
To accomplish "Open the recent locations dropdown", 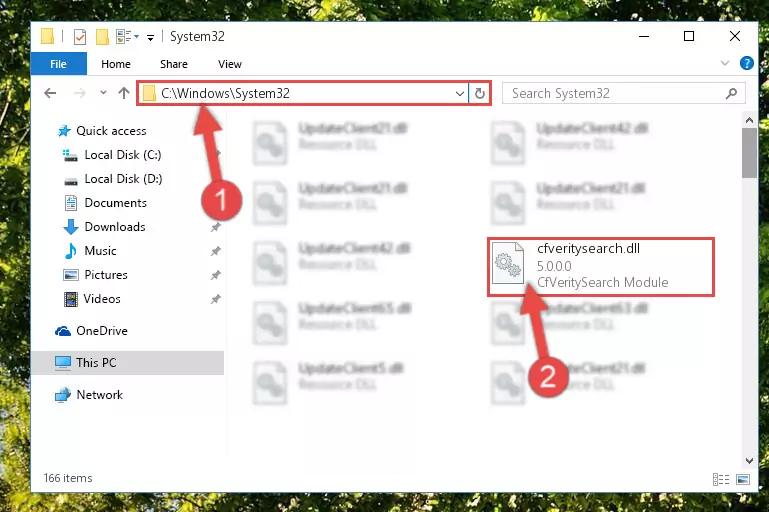I will coord(103,92).
